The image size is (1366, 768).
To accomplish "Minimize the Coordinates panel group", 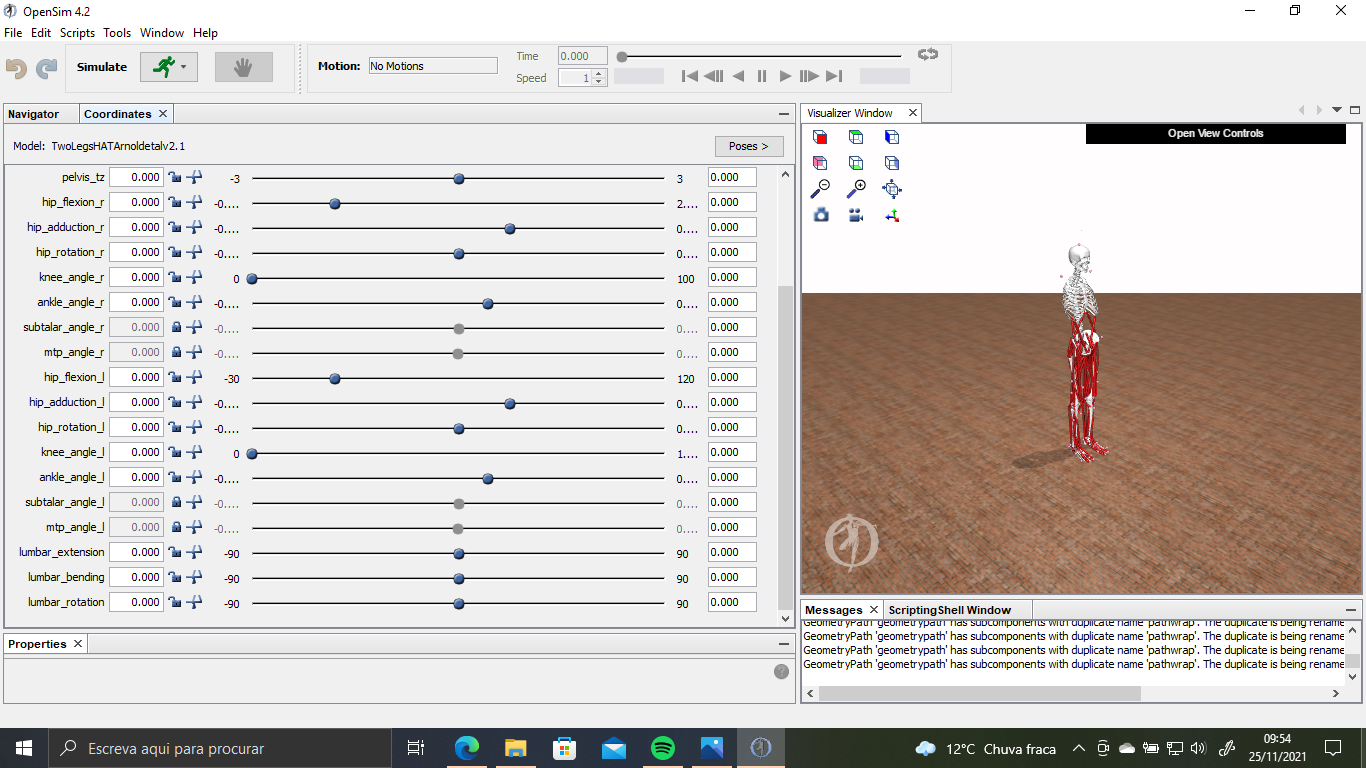I will (784, 114).
